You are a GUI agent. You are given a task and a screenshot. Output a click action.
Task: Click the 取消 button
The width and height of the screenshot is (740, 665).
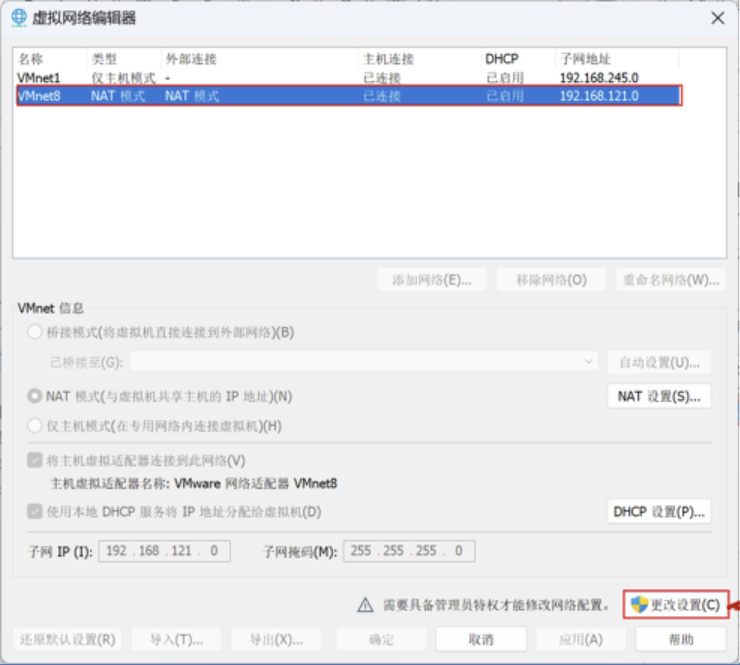click(481, 640)
